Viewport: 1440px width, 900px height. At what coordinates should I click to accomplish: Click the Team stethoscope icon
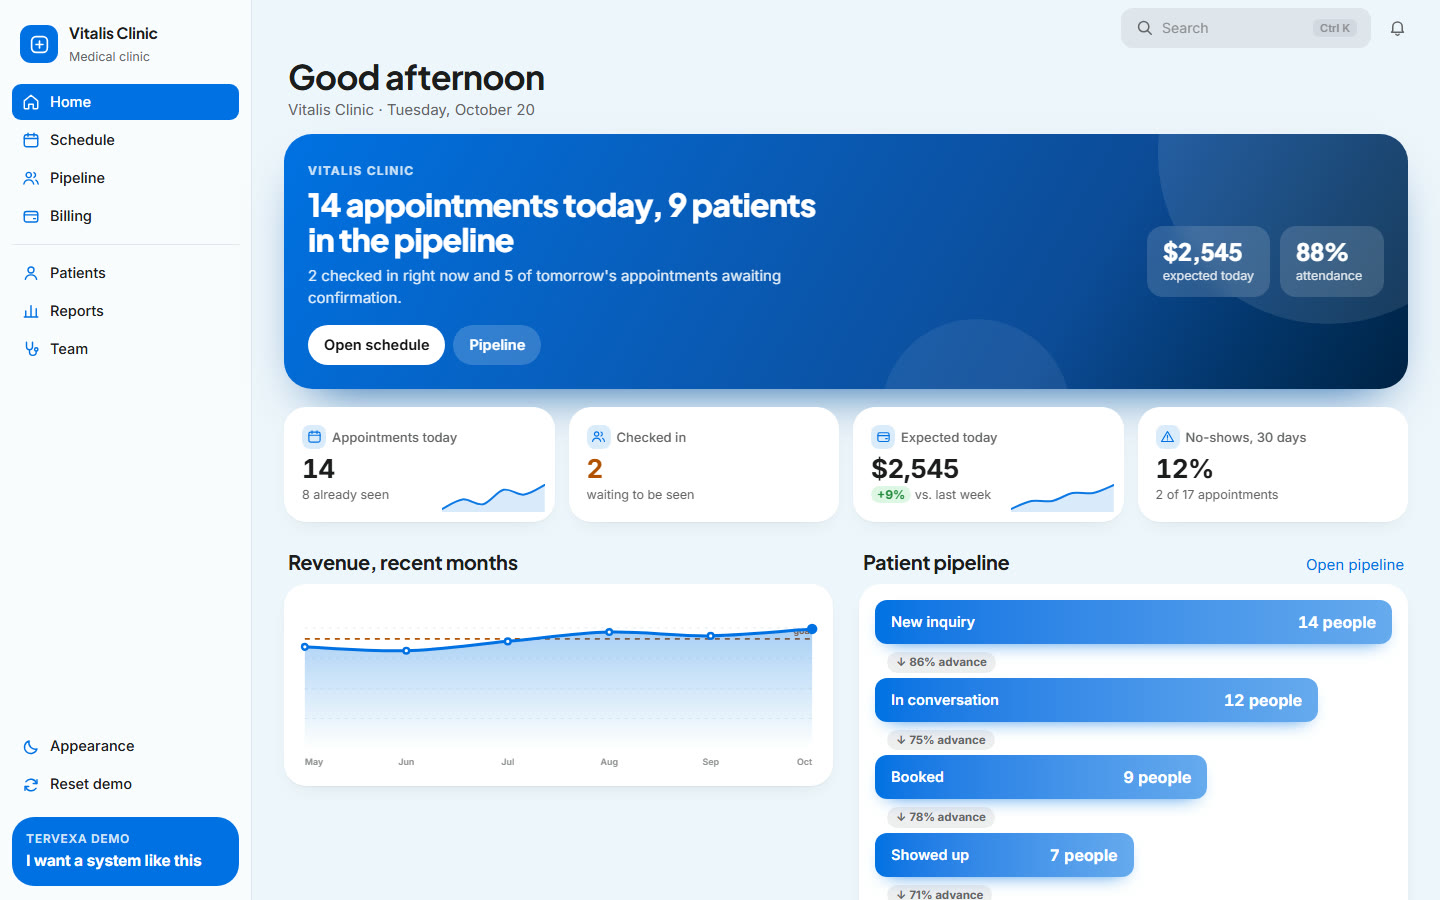coord(31,349)
